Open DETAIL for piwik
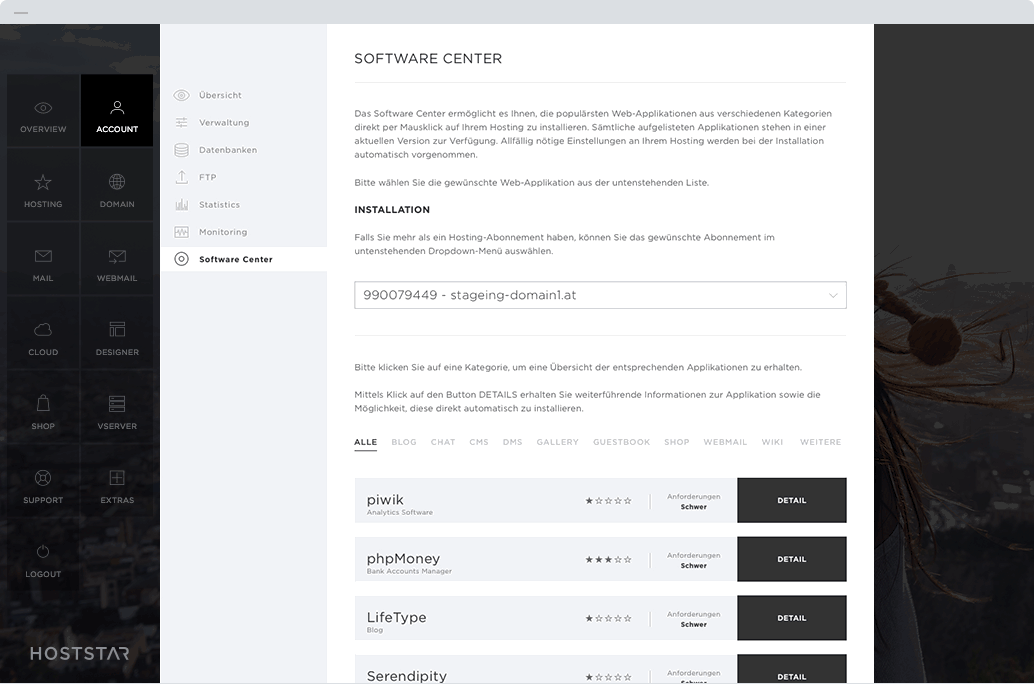The height and width of the screenshot is (684, 1034). [791, 501]
